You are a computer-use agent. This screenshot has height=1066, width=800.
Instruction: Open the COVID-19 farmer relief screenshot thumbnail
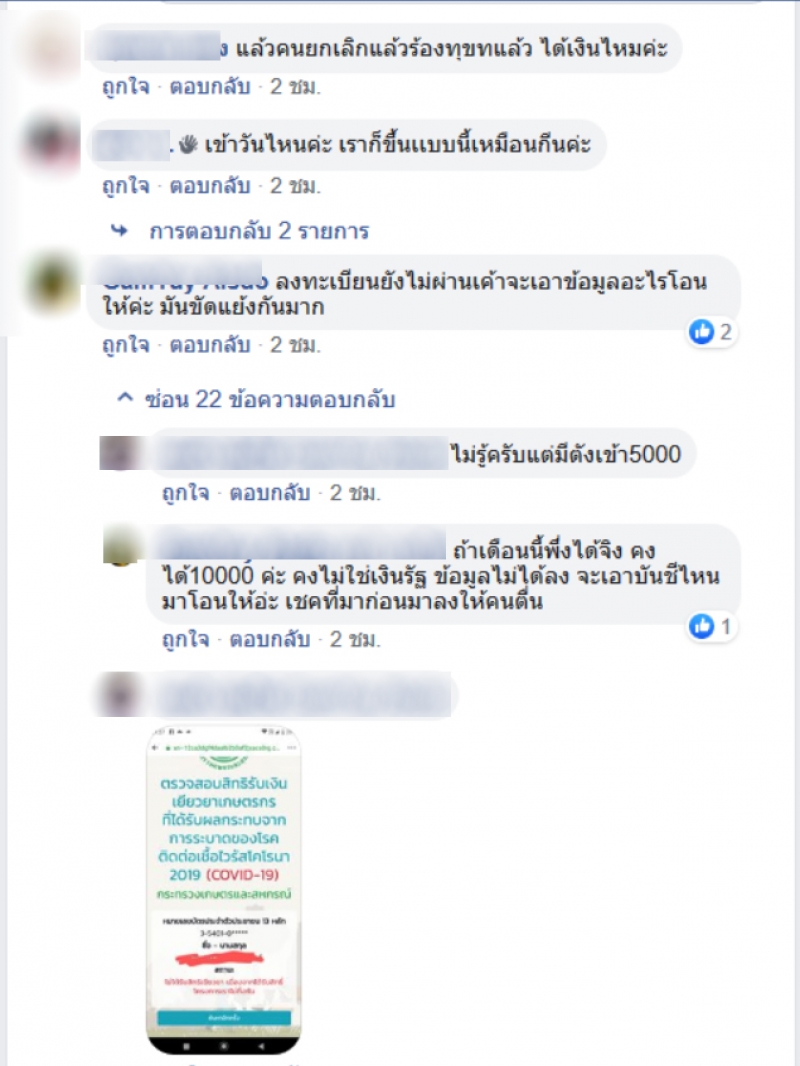click(224, 890)
